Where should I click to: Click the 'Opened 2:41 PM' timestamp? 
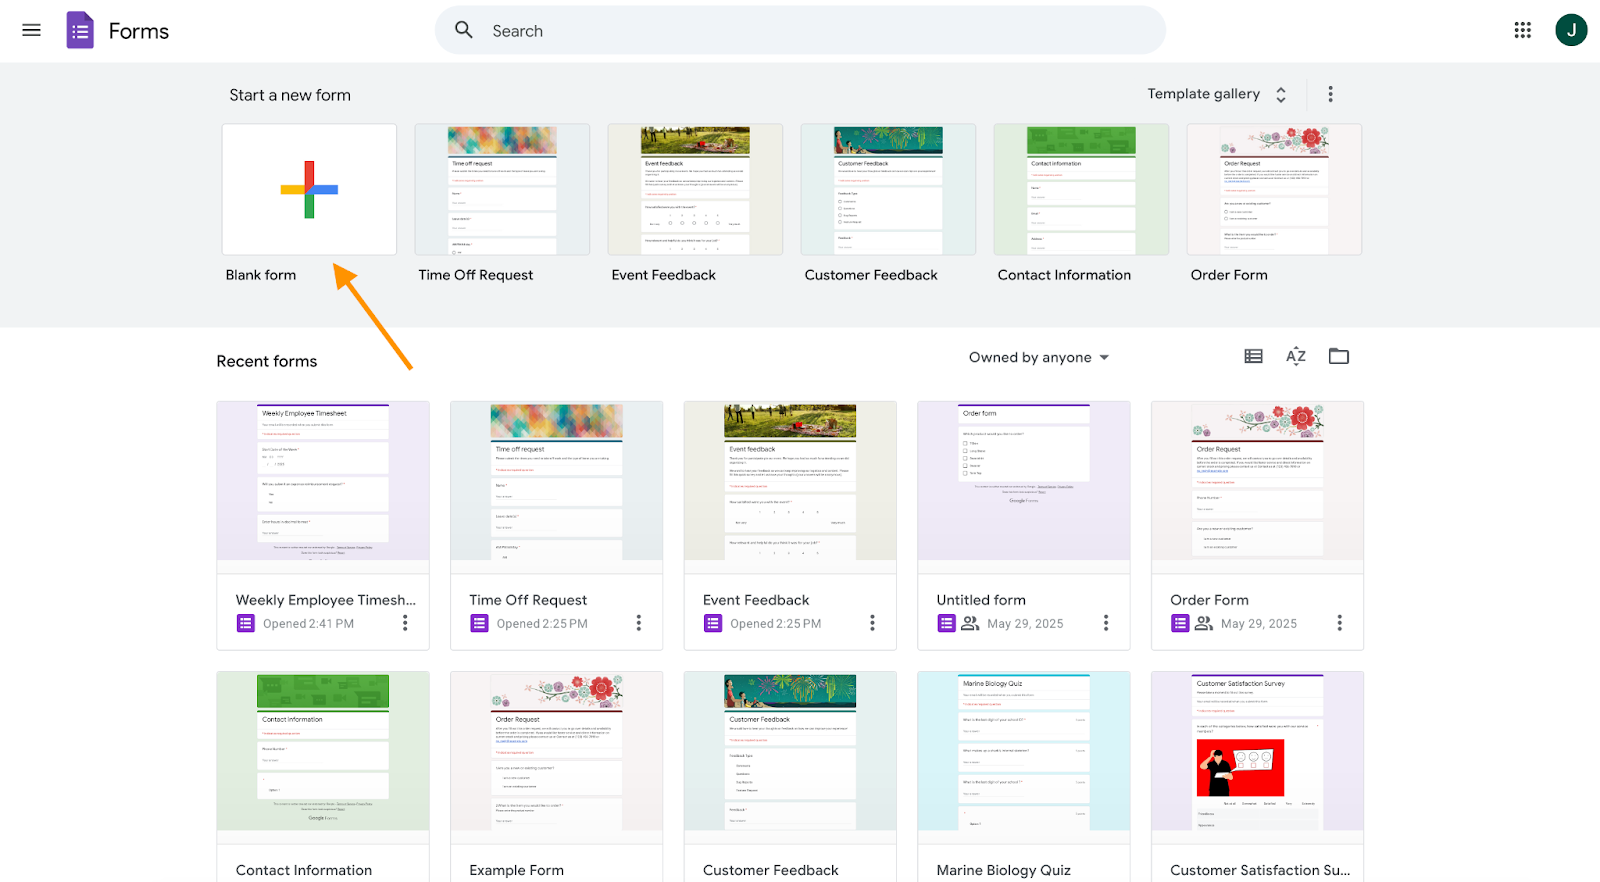coord(308,624)
